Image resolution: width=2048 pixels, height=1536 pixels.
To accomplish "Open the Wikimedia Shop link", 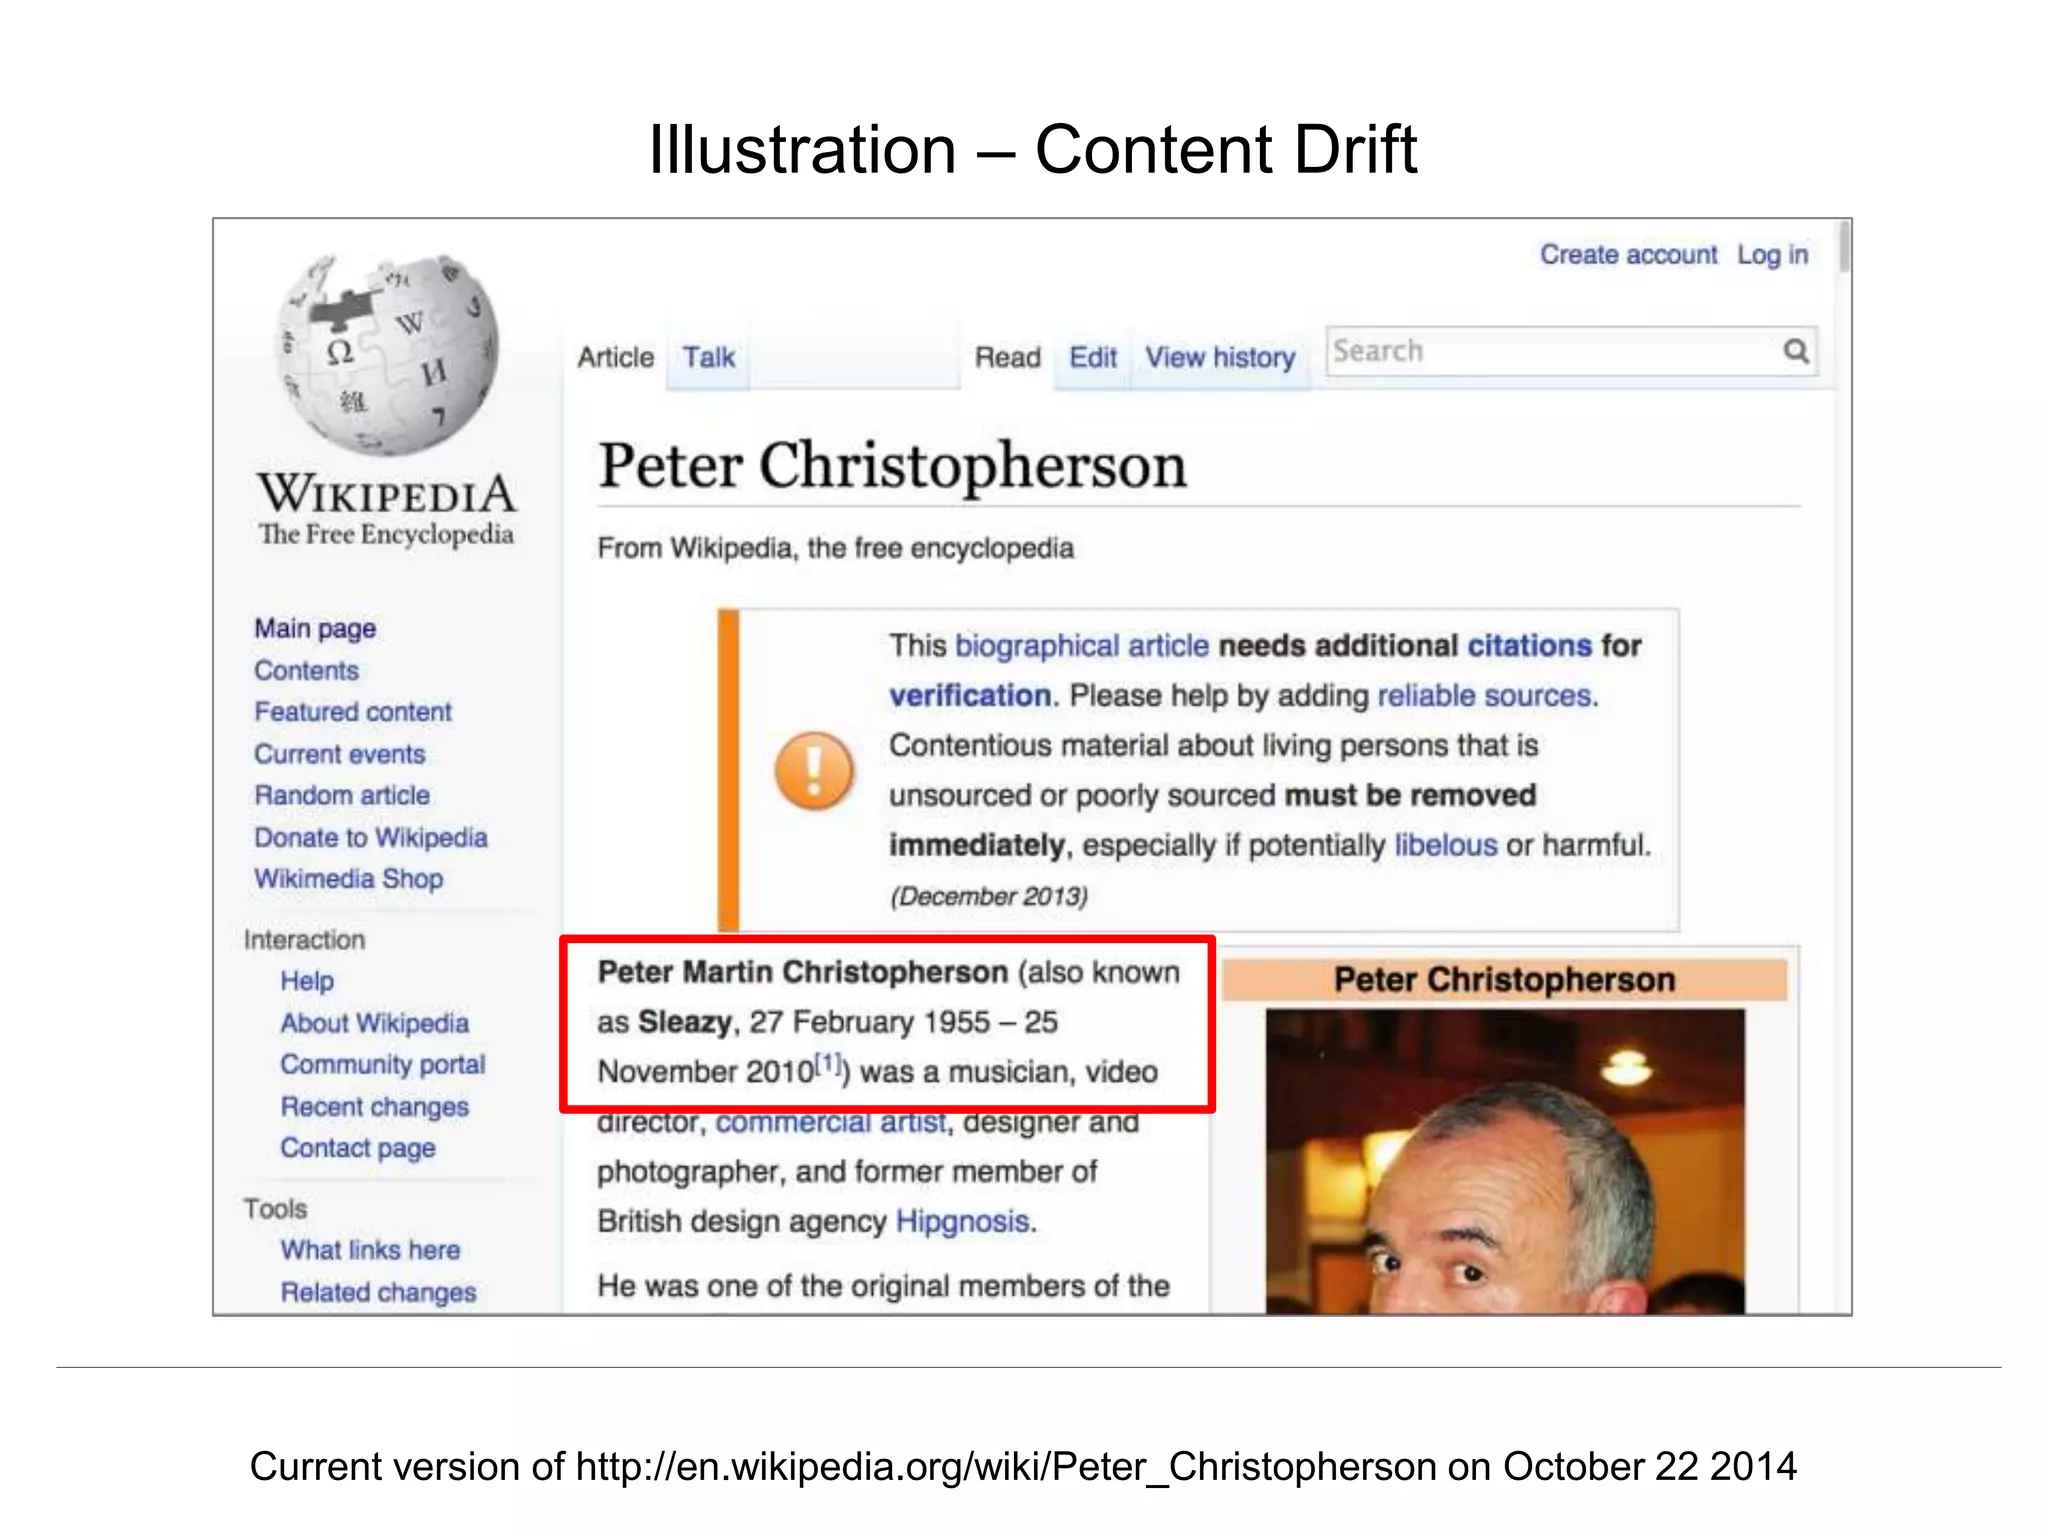I will [348, 879].
